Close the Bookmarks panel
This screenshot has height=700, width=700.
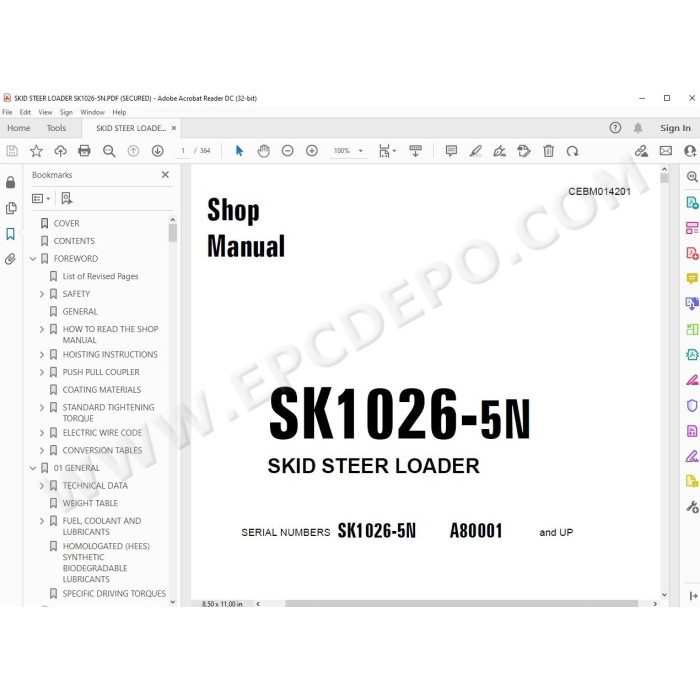165,175
